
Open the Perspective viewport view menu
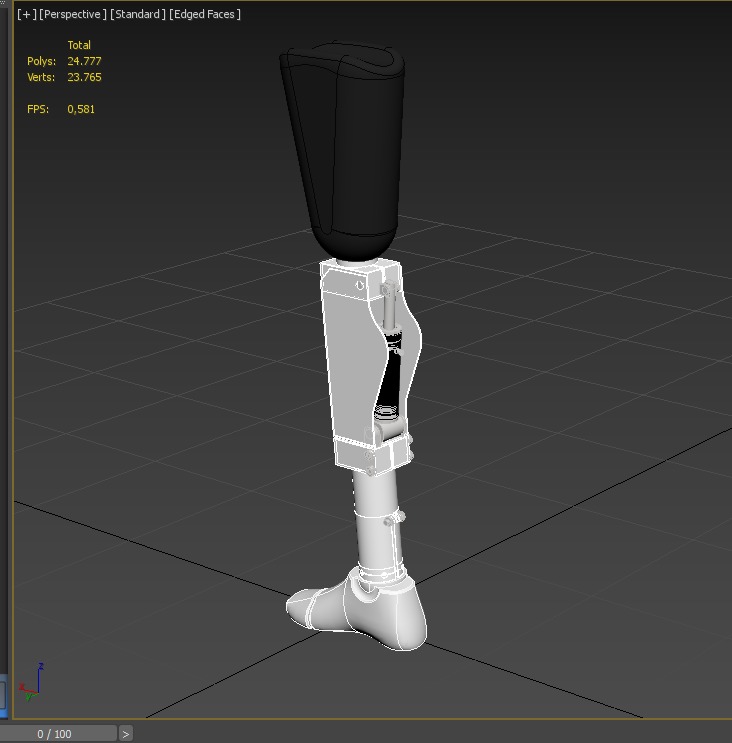[x=72, y=14]
